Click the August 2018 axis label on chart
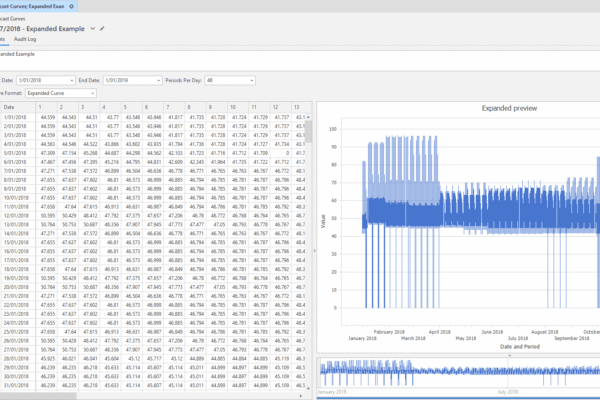This screenshot has width=600, height=400. (x=545, y=332)
